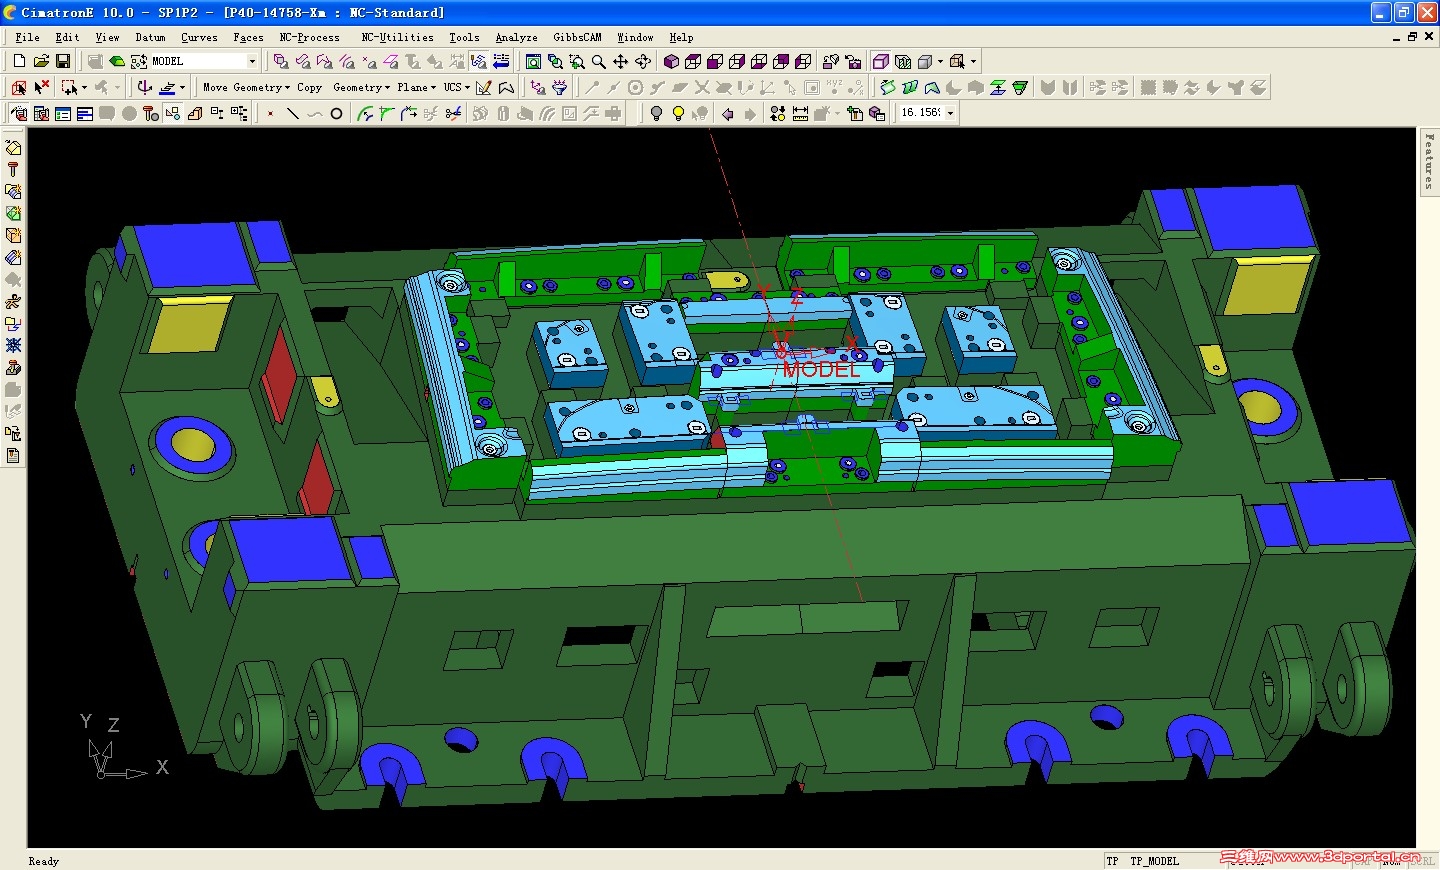
Task: Open the 16.156 value dropdown
Action: 950,113
